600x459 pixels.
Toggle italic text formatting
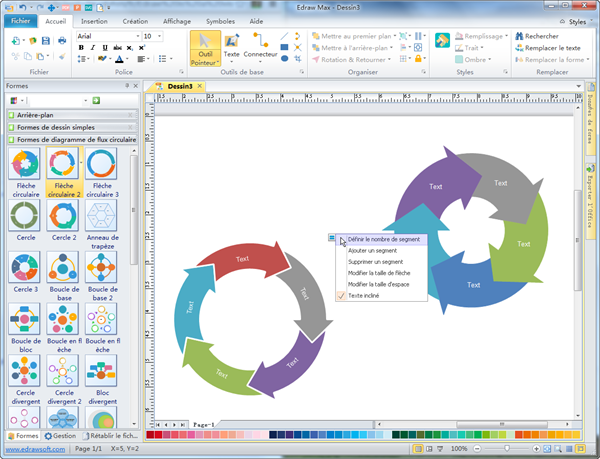92,48
